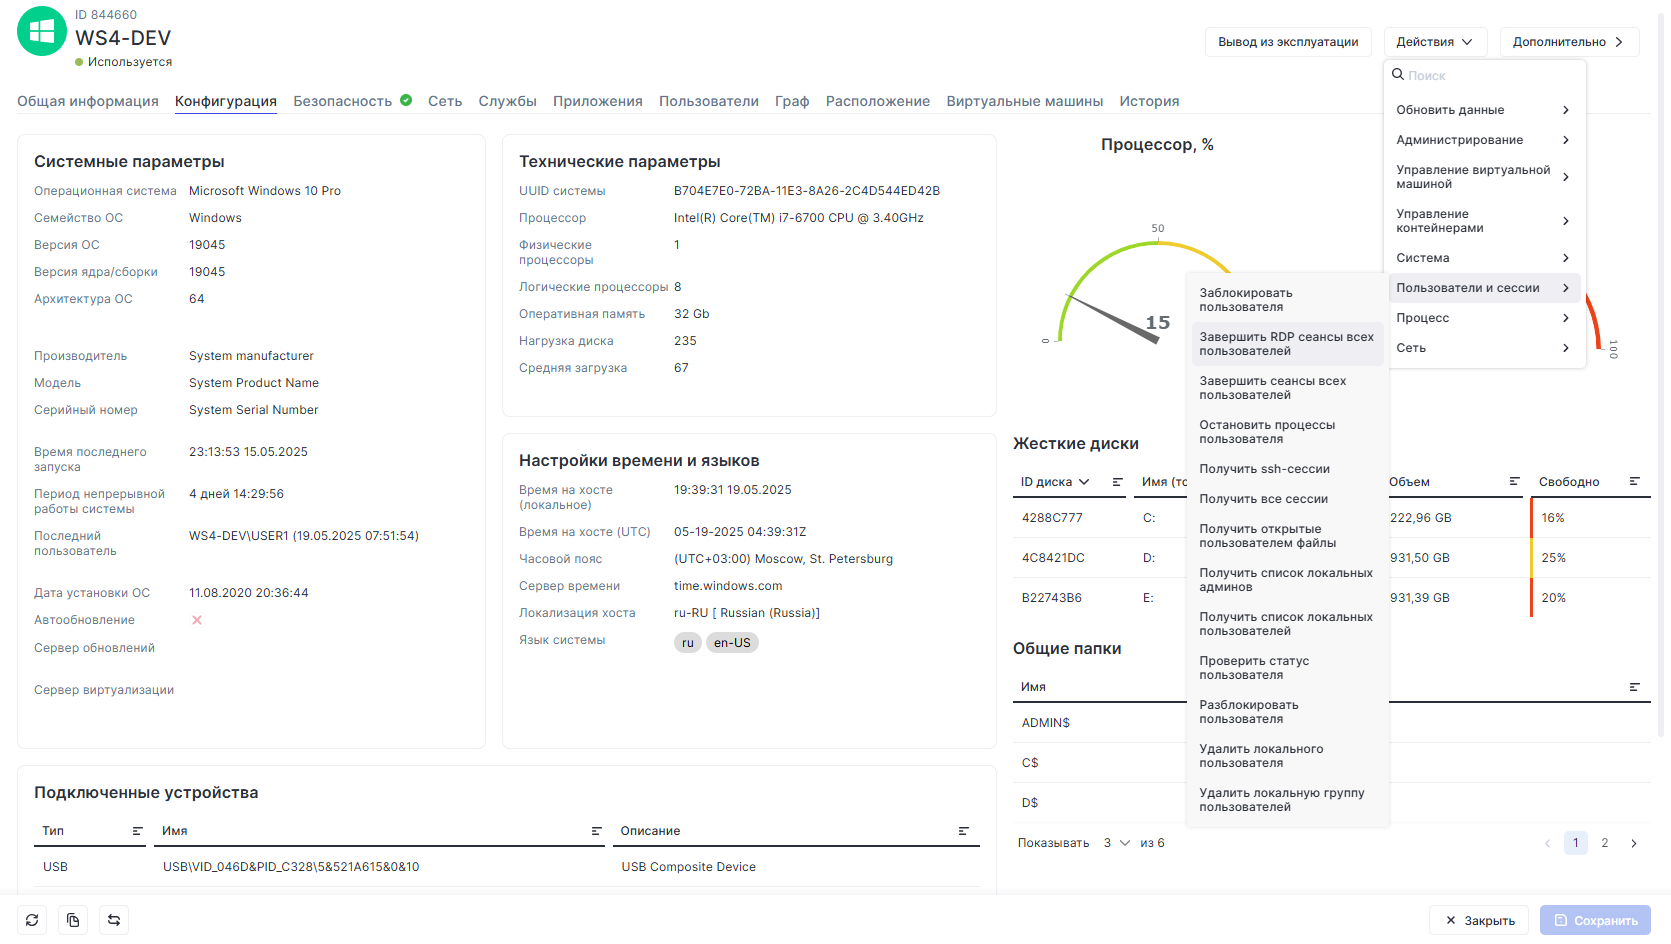This screenshot has height=944, width=1671.
Task: Expand Управление контейнерами submenu
Action: point(1484,221)
